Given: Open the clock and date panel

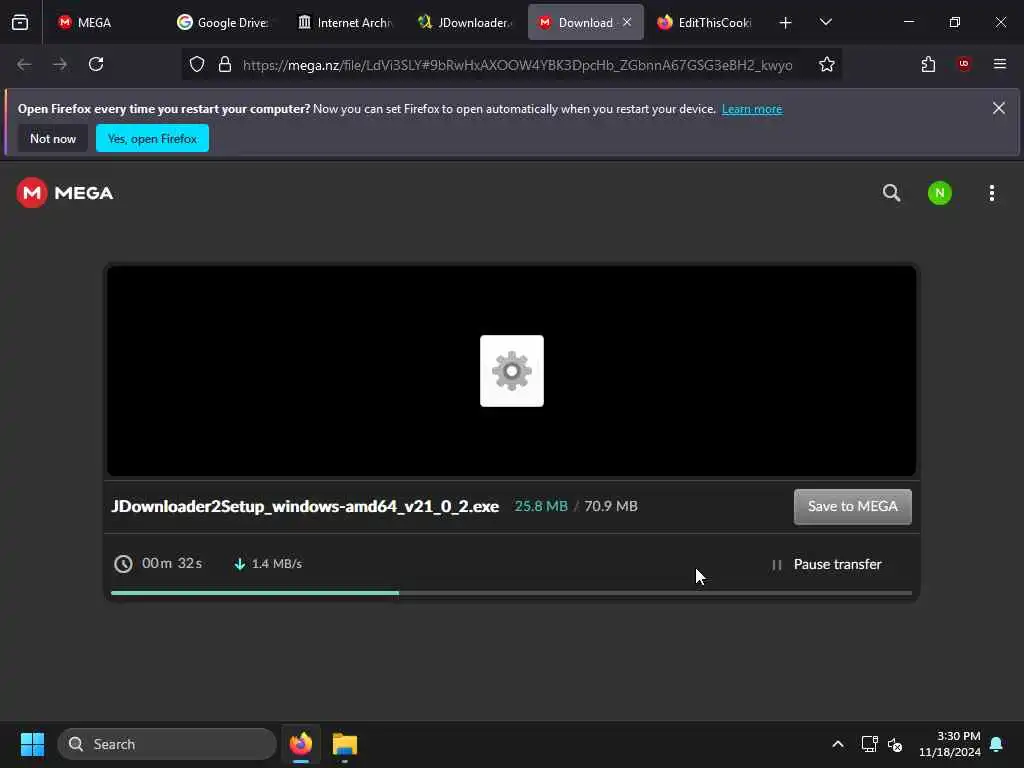Looking at the screenshot, I should click(950, 744).
